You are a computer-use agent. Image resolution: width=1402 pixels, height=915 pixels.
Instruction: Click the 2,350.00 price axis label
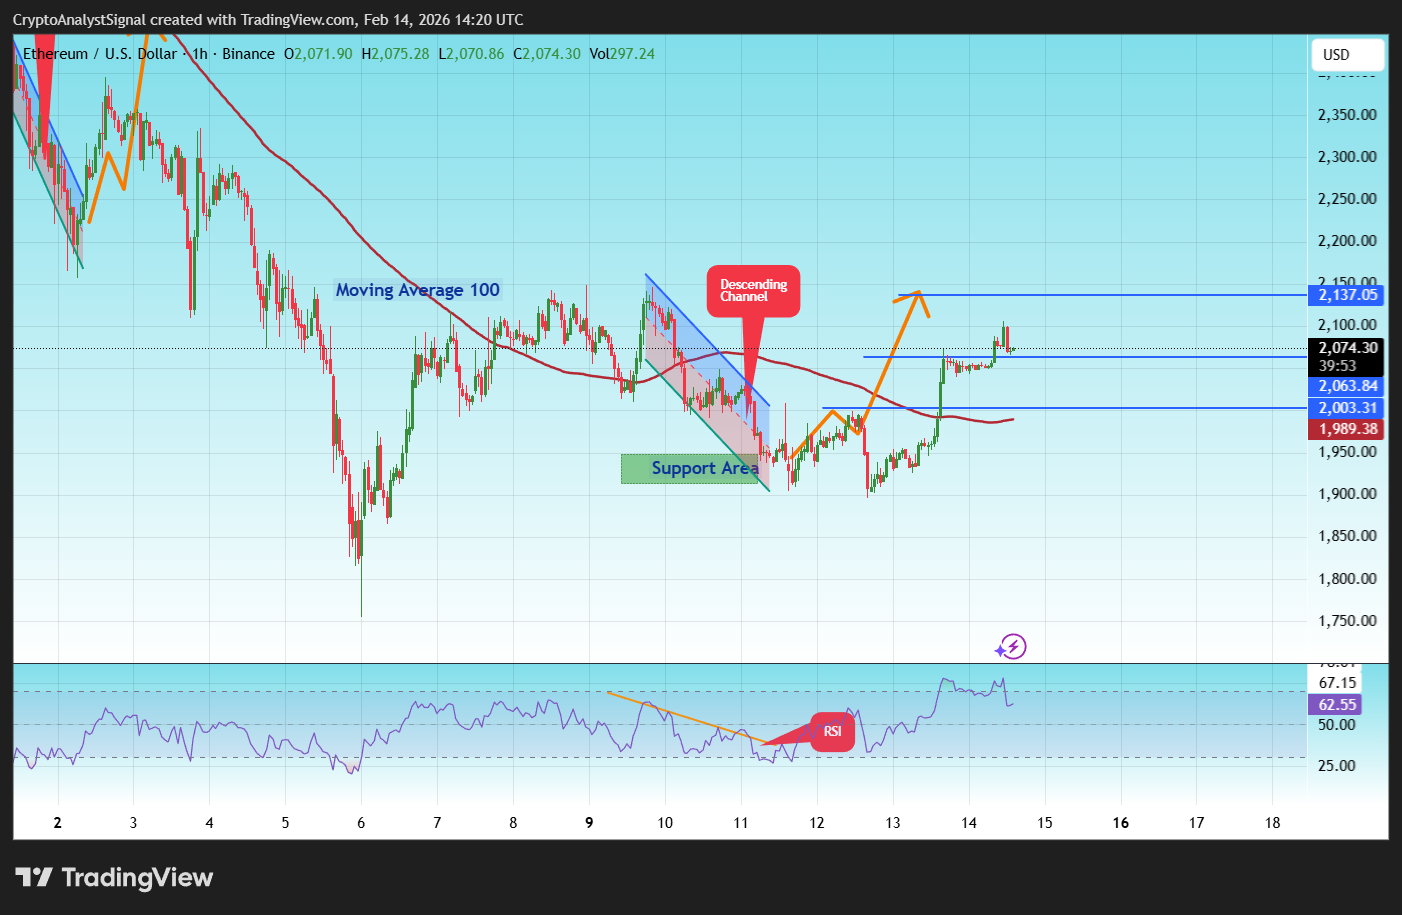click(x=1347, y=115)
